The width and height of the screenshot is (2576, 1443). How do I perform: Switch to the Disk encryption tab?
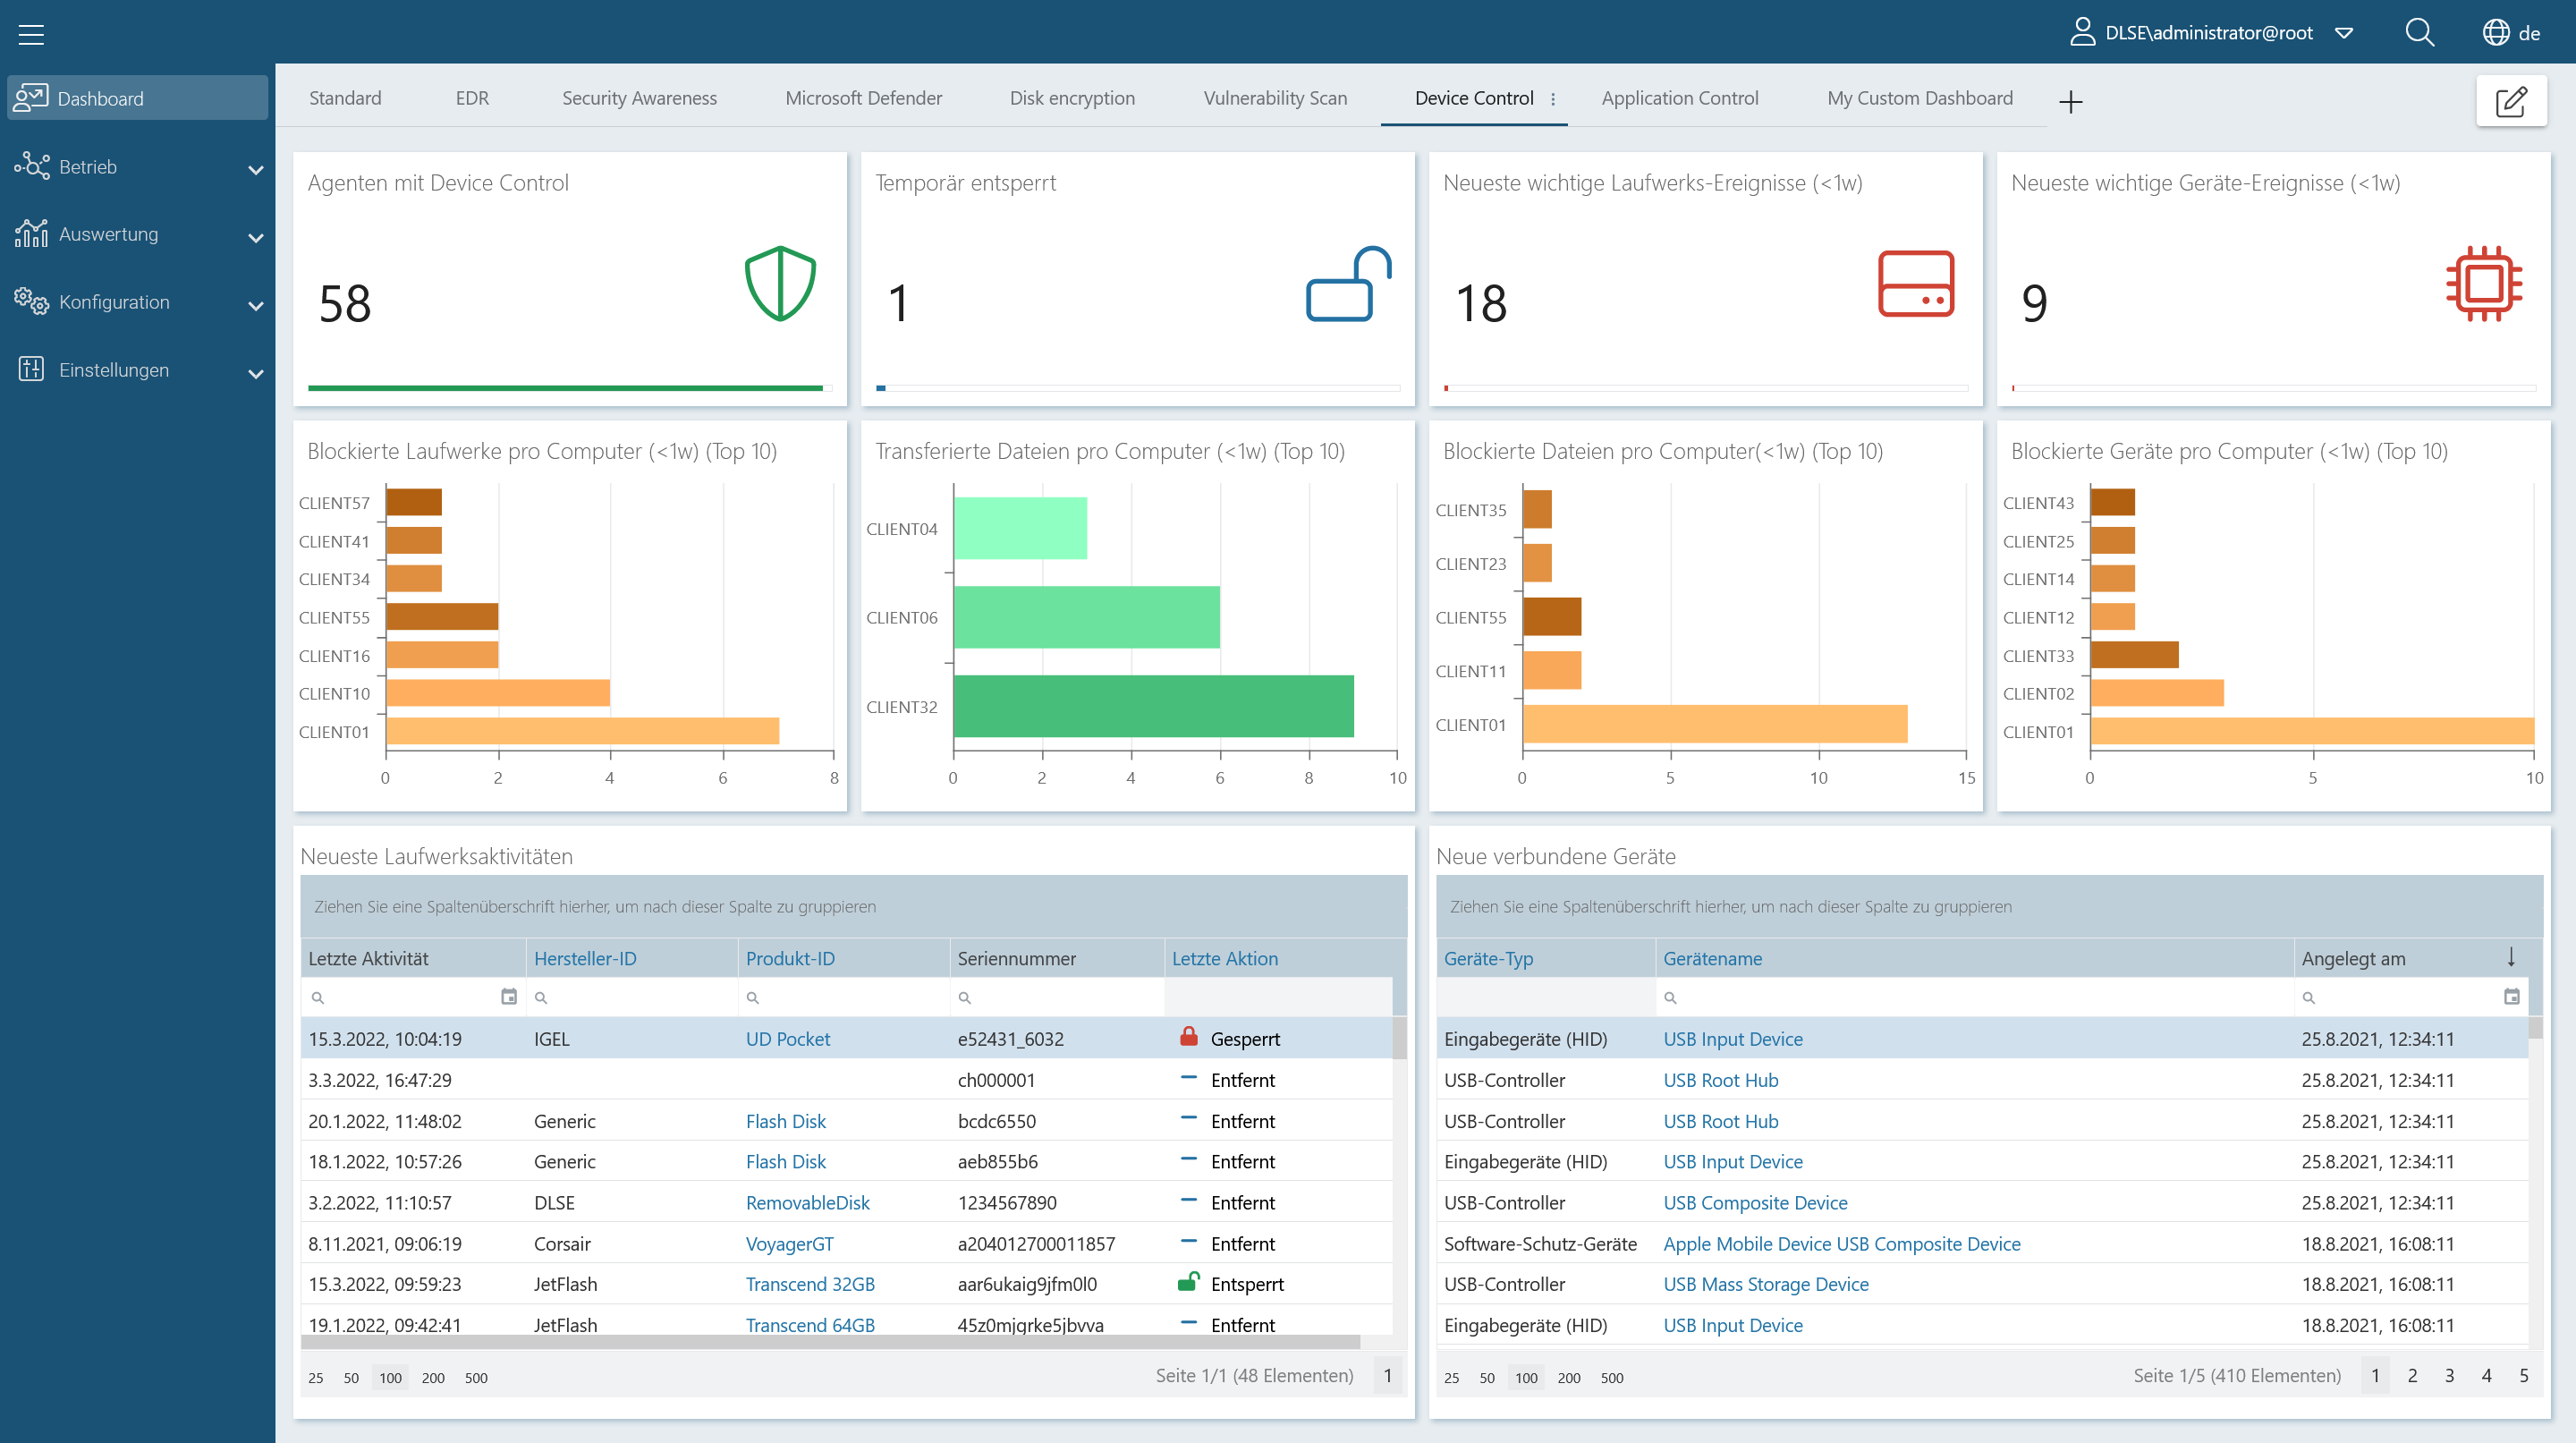(1072, 98)
